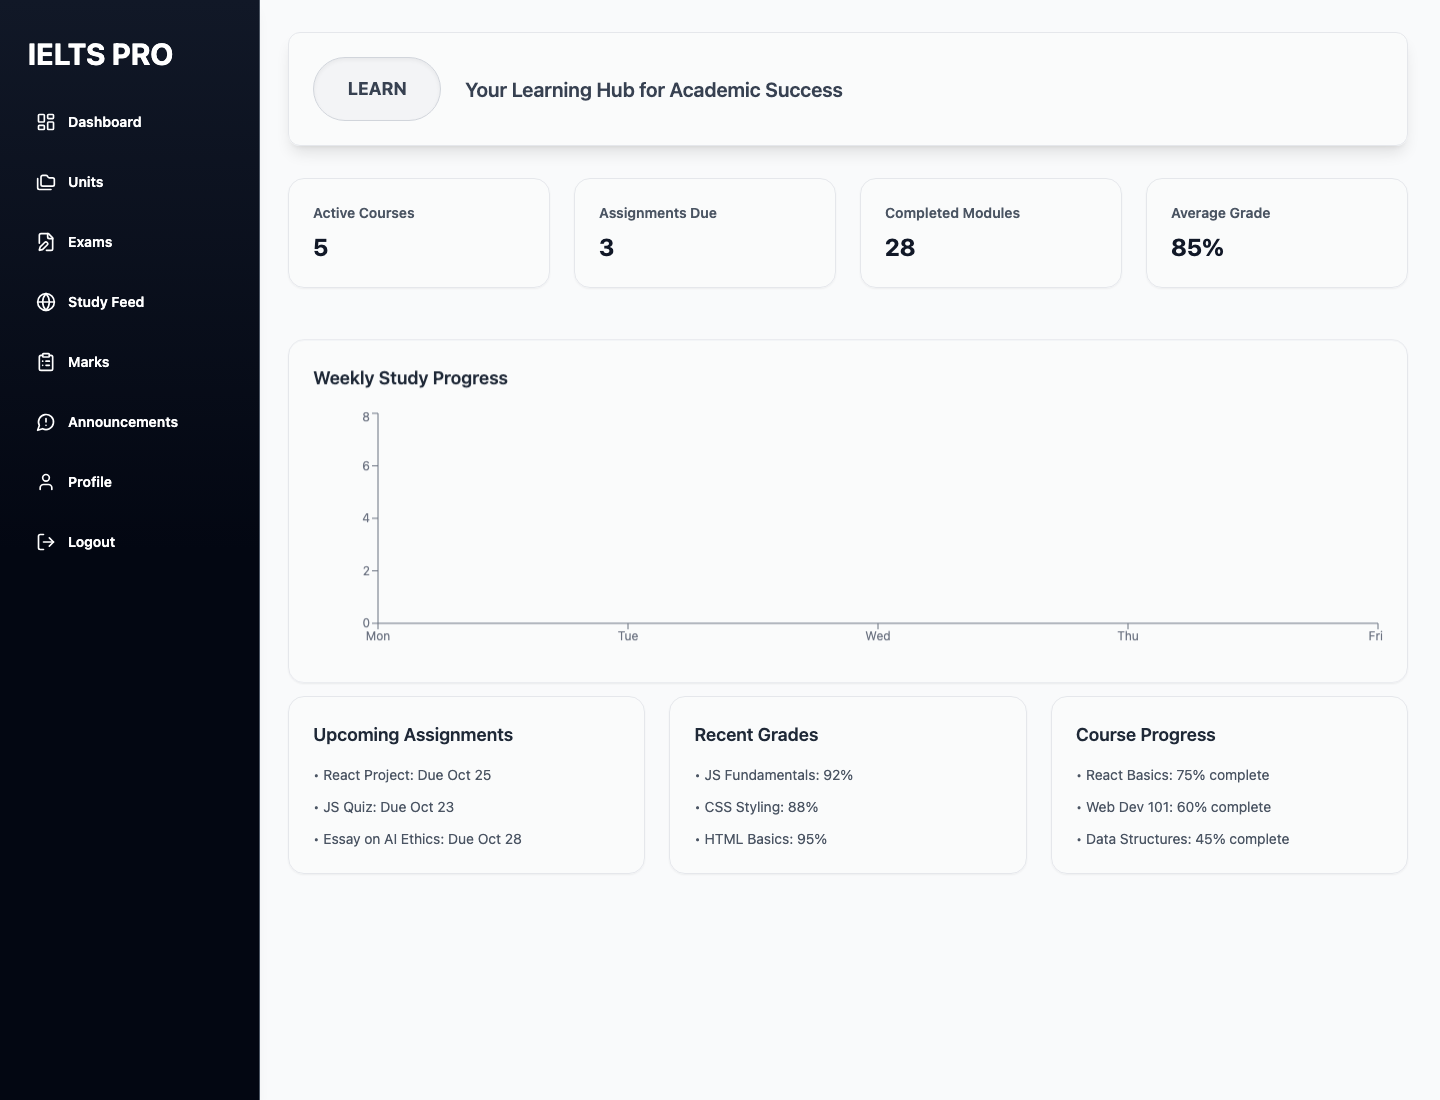Click the Mon label on chart axis
Screen dimensions: 1440x1100
point(378,636)
